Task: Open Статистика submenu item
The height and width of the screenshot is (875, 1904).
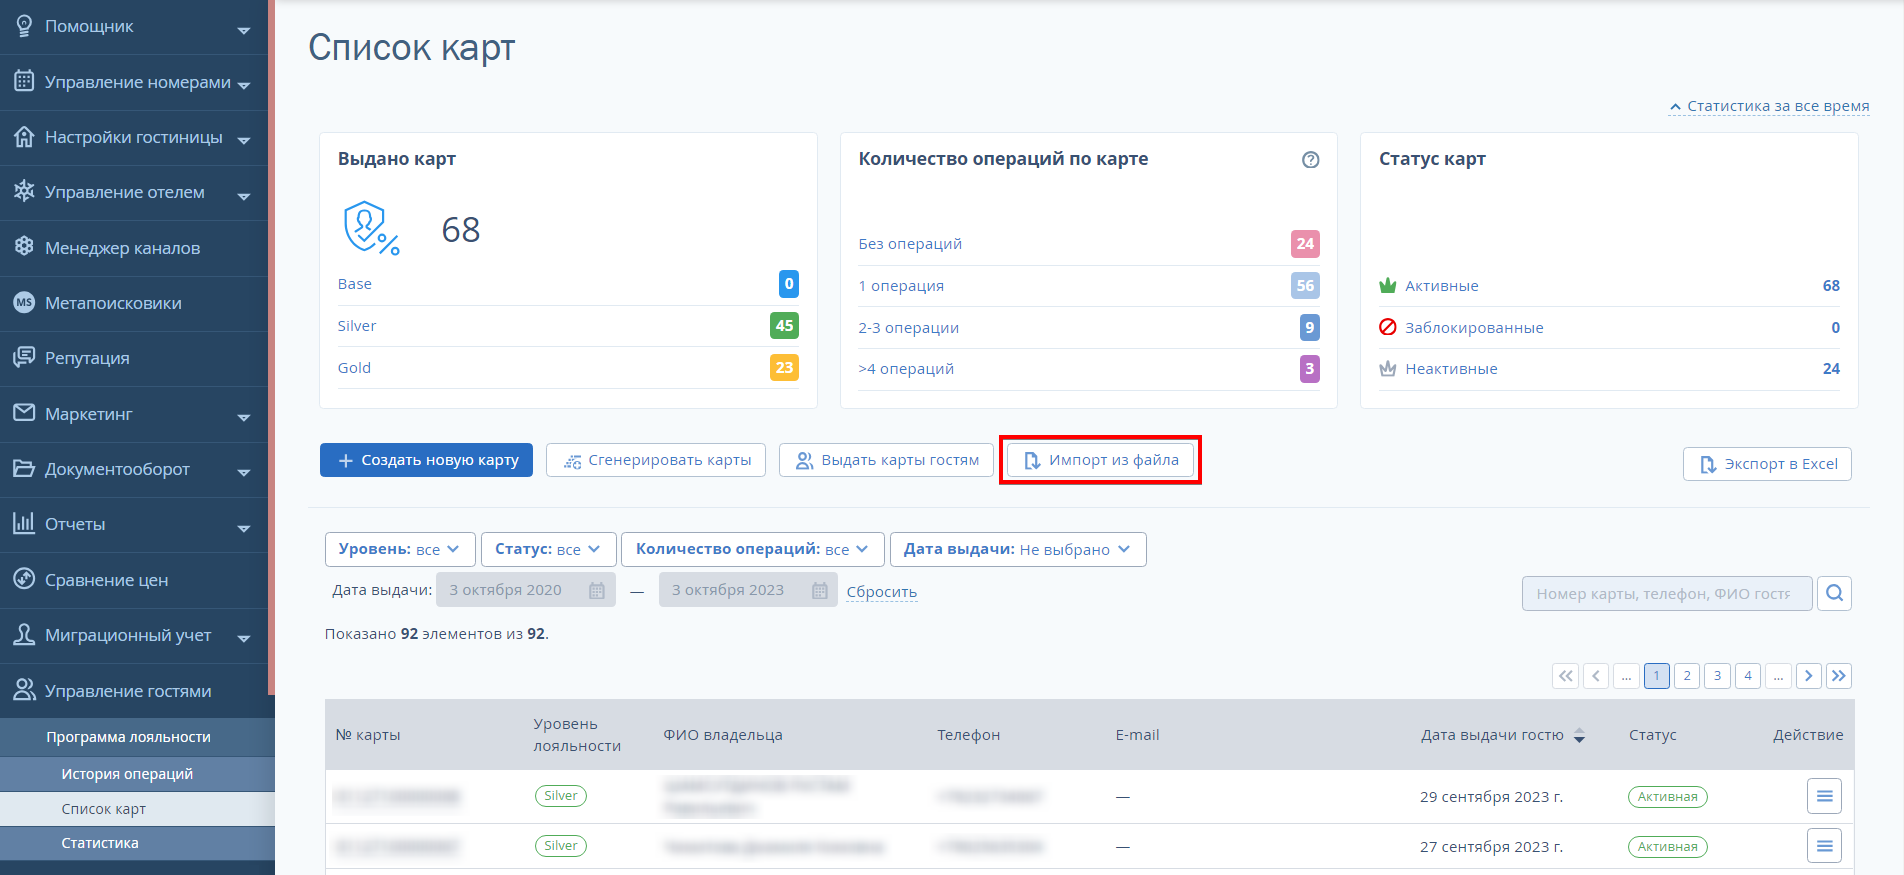Action: [x=137, y=843]
